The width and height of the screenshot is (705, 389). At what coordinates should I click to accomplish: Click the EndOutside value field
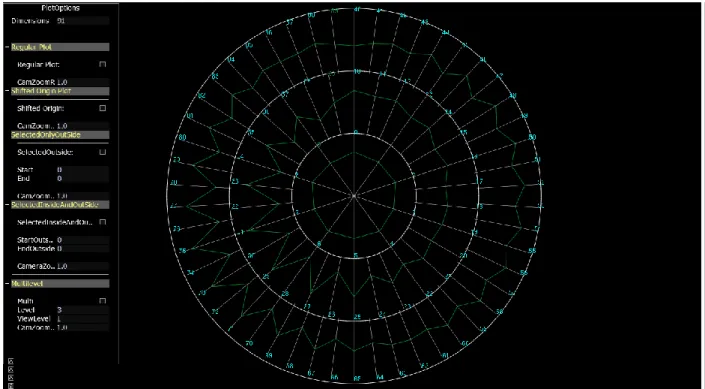pos(83,249)
